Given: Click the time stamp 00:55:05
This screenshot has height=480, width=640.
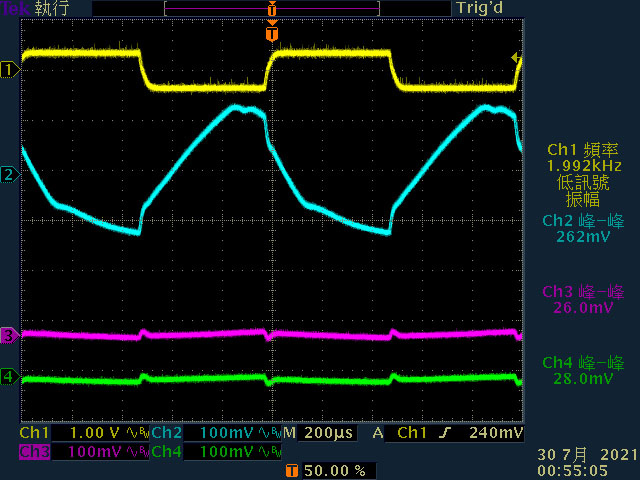Looking at the screenshot, I should [573, 471].
